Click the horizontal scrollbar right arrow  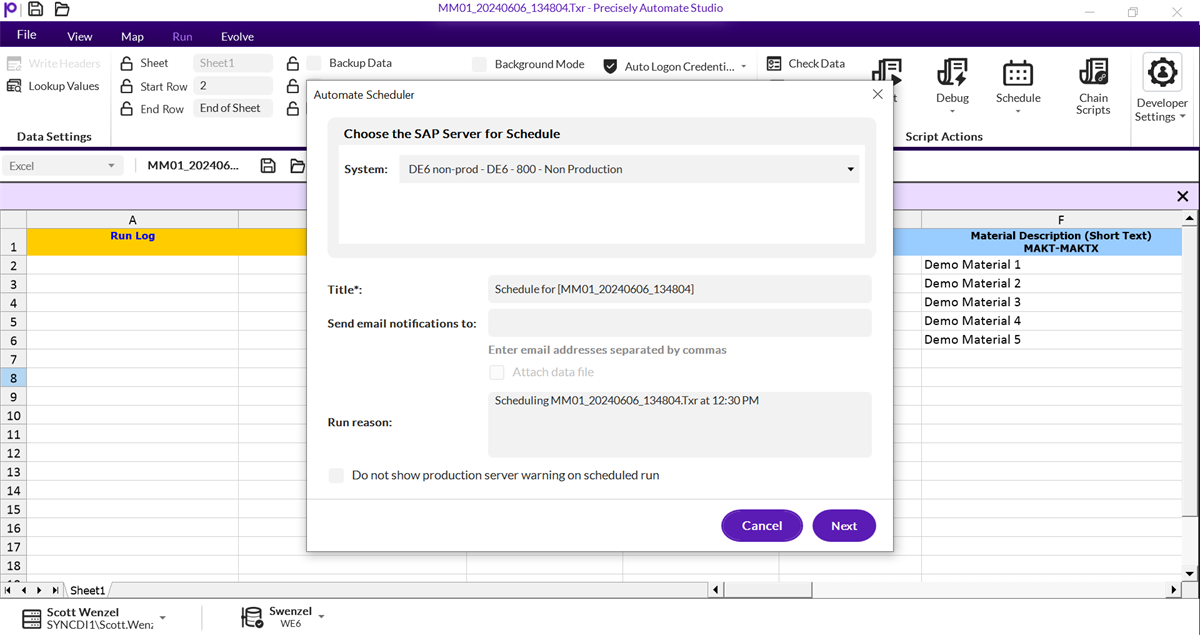[x=1175, y=591]
